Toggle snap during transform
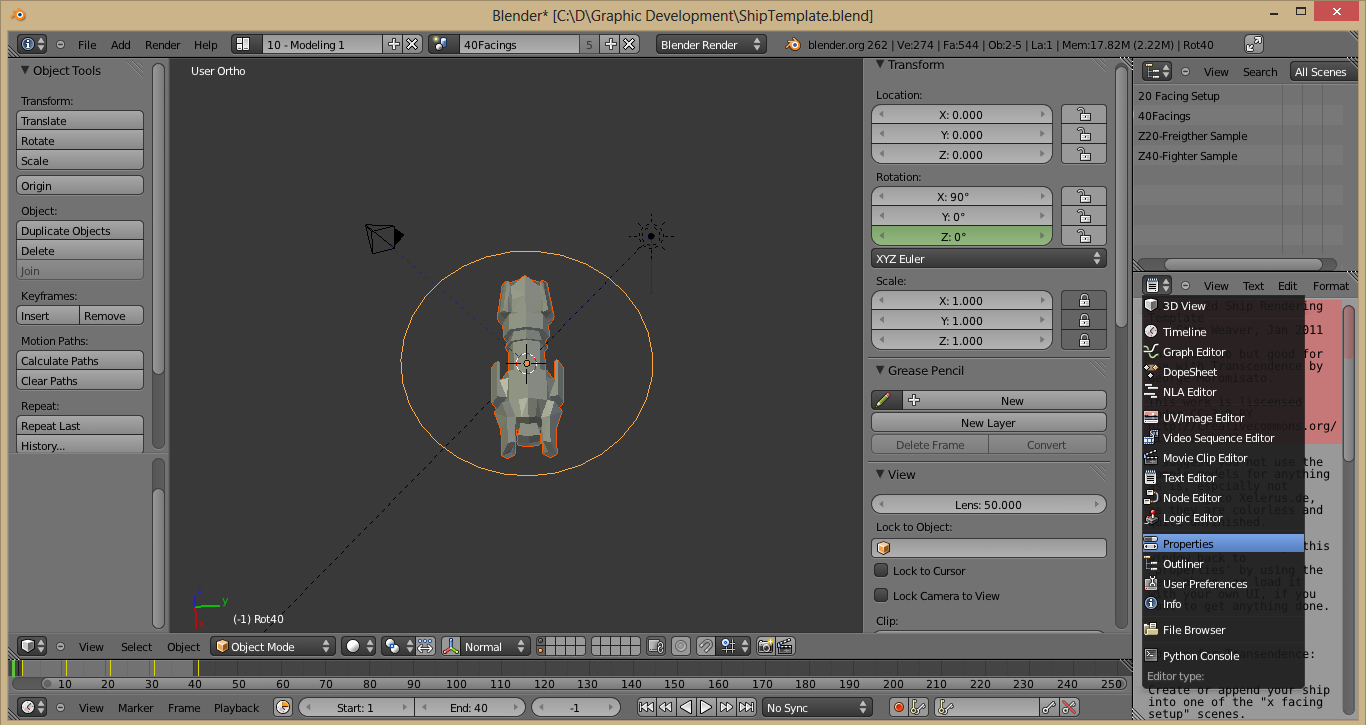Image resolution: width=1366 pixels, height=725 pixels. point(706,646)
